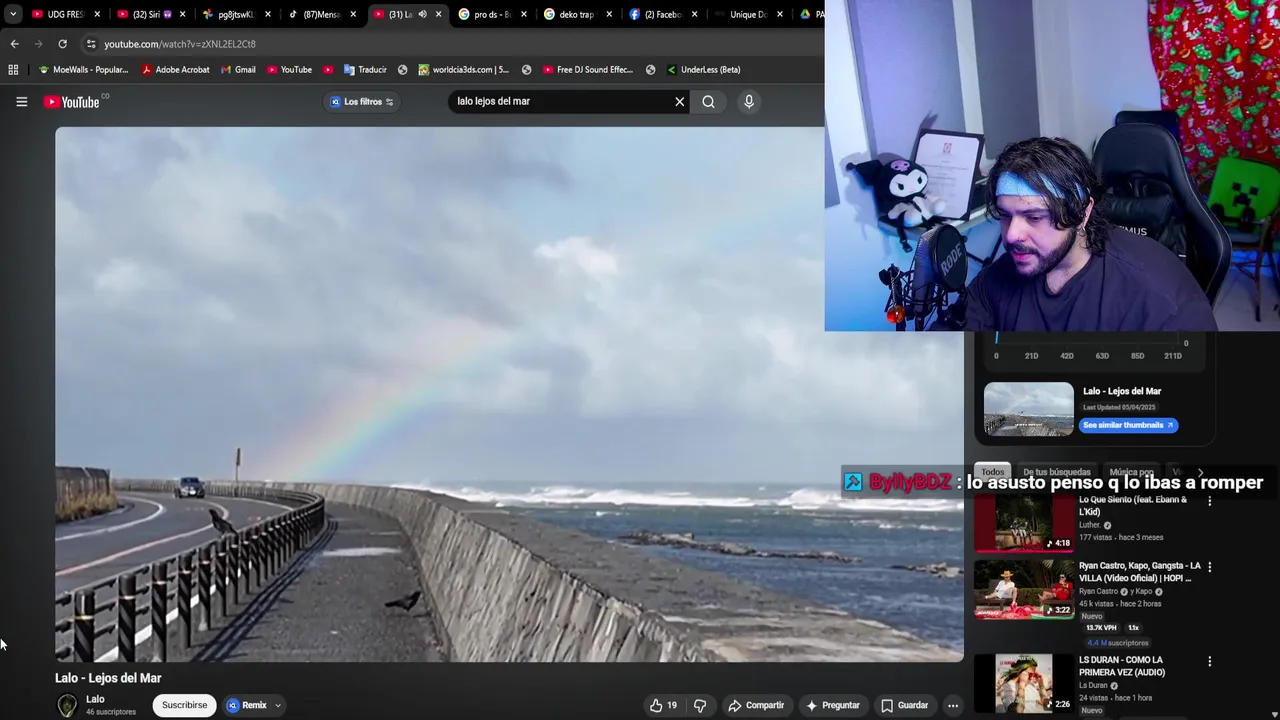Open the MoeWalls bookmark
Screen dimensions: 1280x720
pyautogui.click(x=83, y=70)
